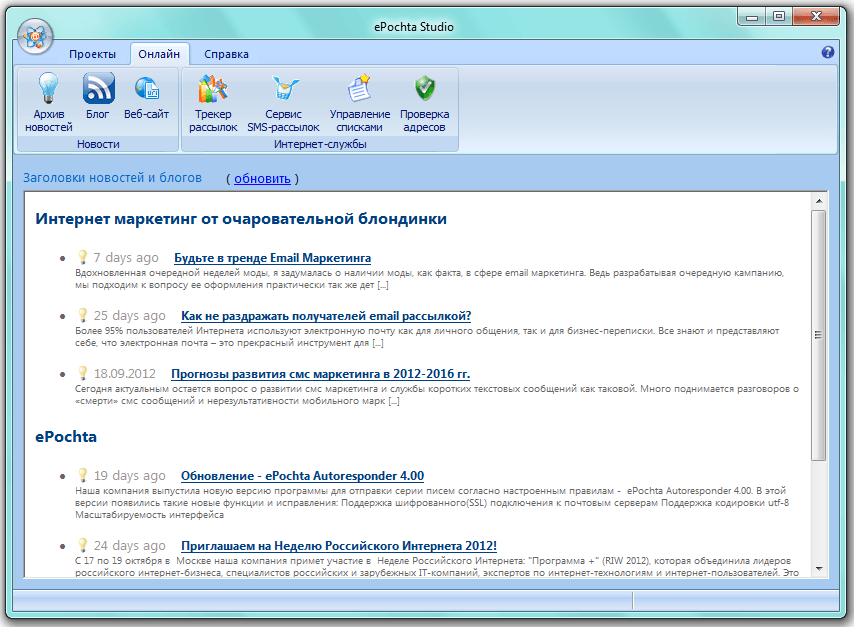Viewport: 854px width, 627px height.
Task: Open 'Обновление - ePochta Autoresponder 4.00' link
Action: (302, 476)
